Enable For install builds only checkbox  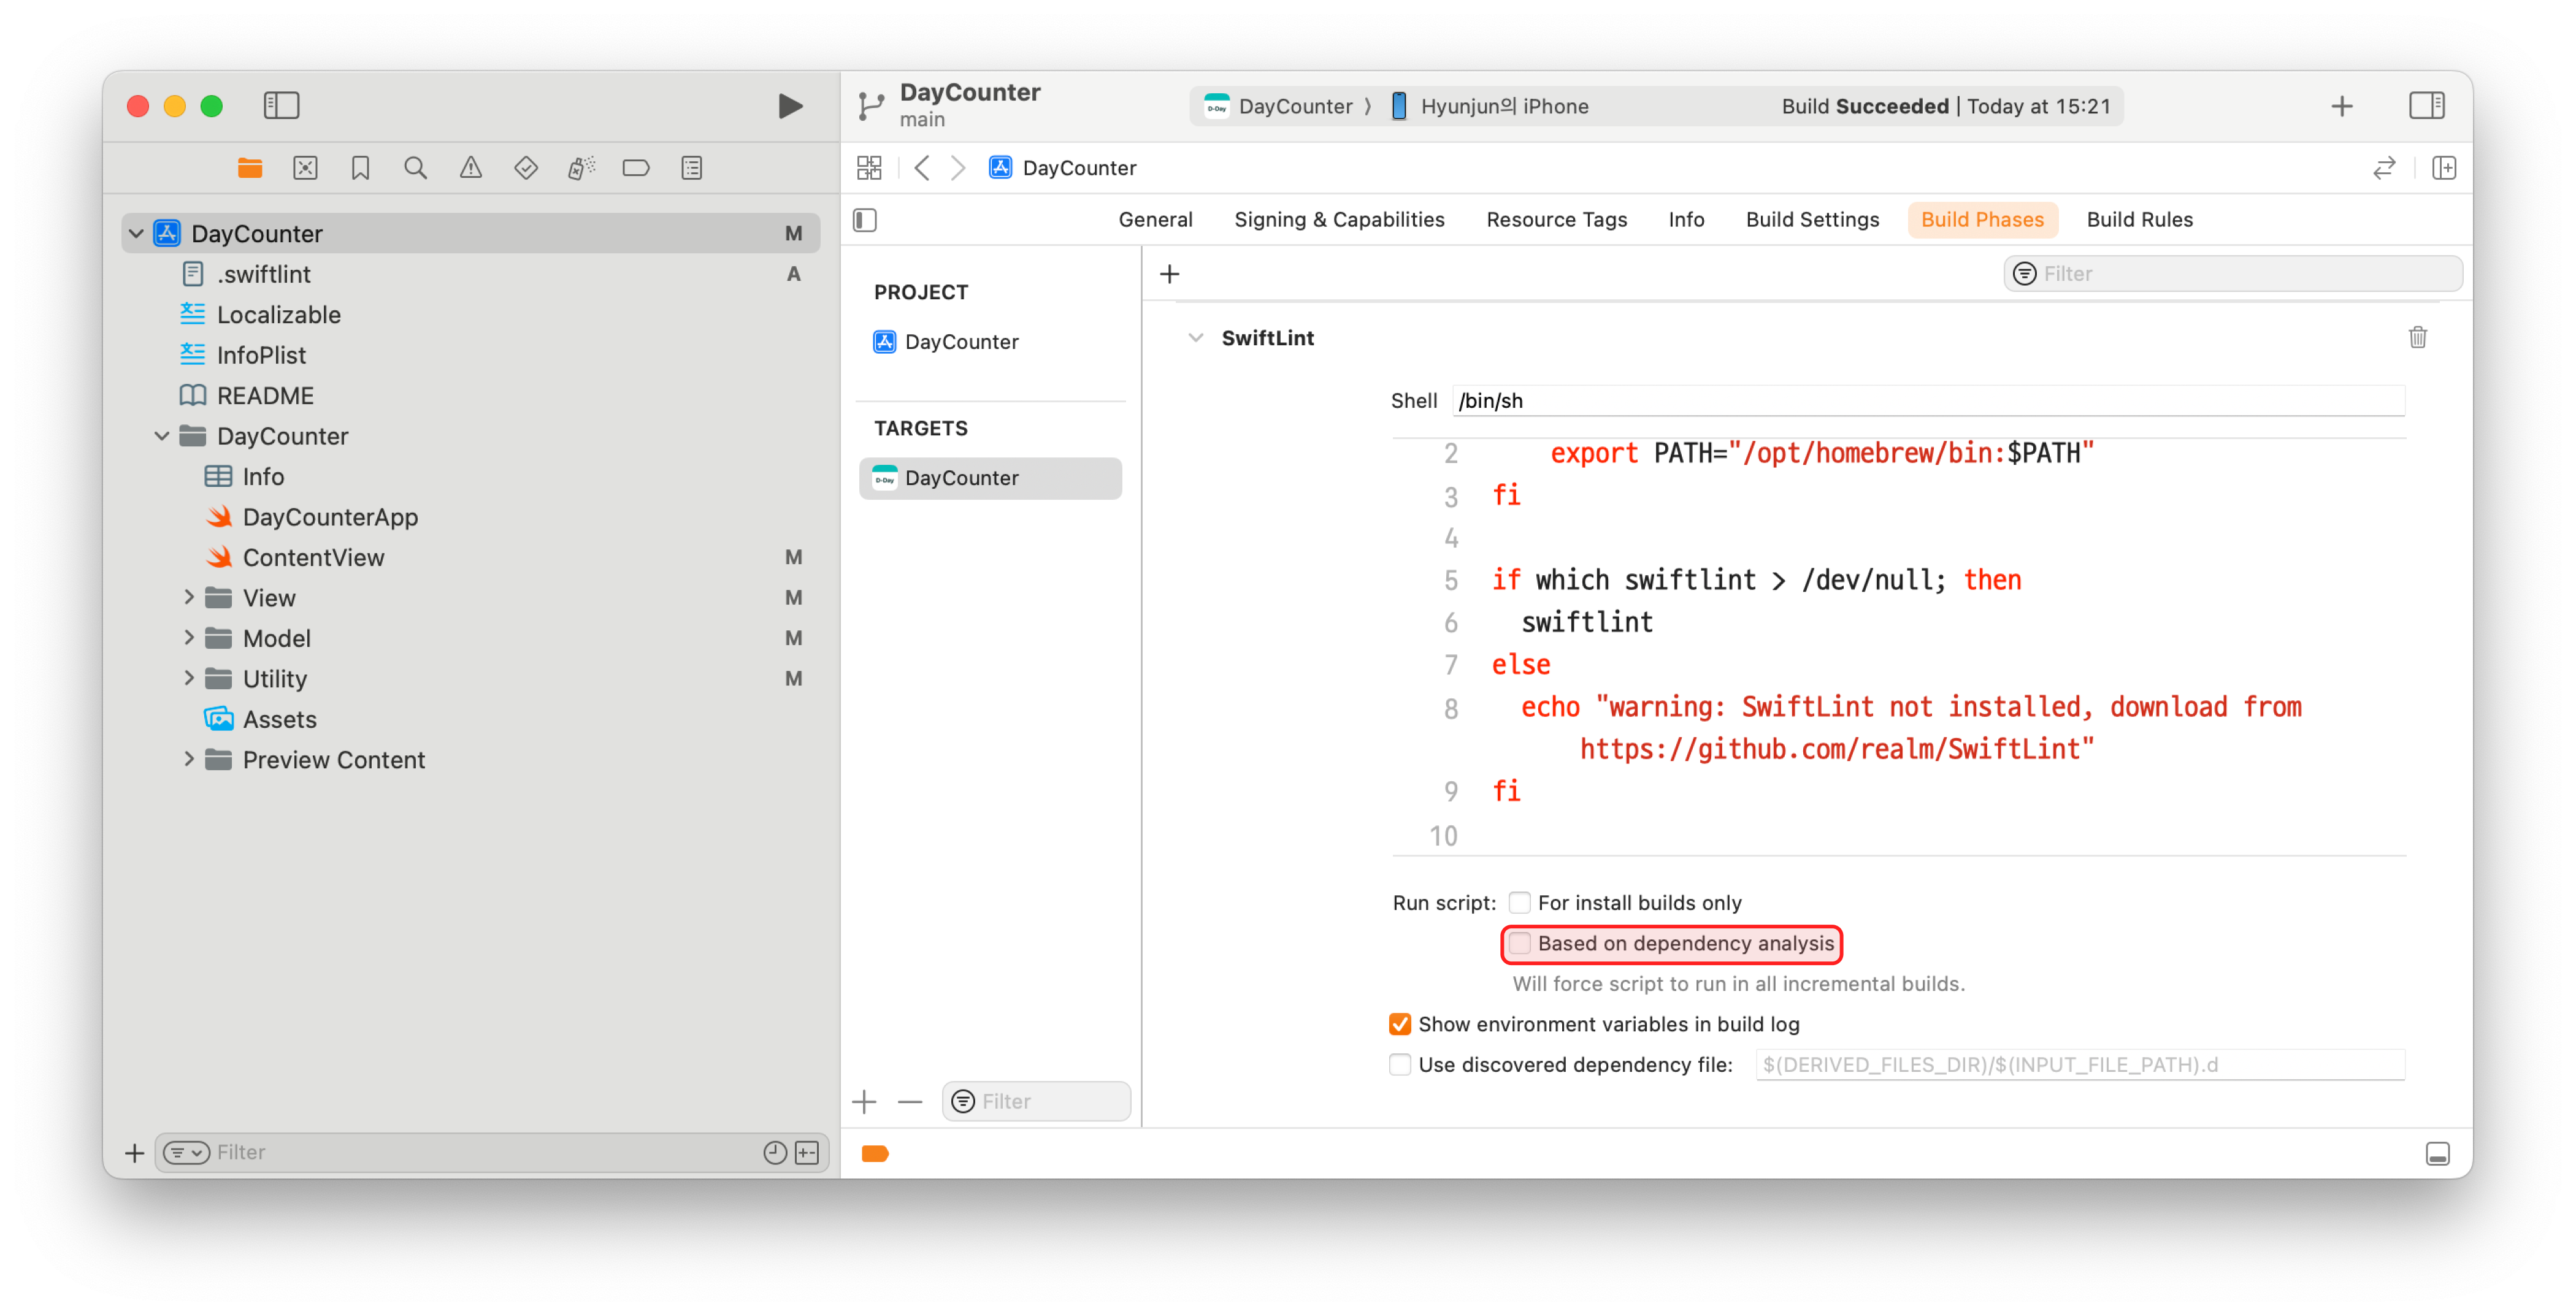[1519, 903]
